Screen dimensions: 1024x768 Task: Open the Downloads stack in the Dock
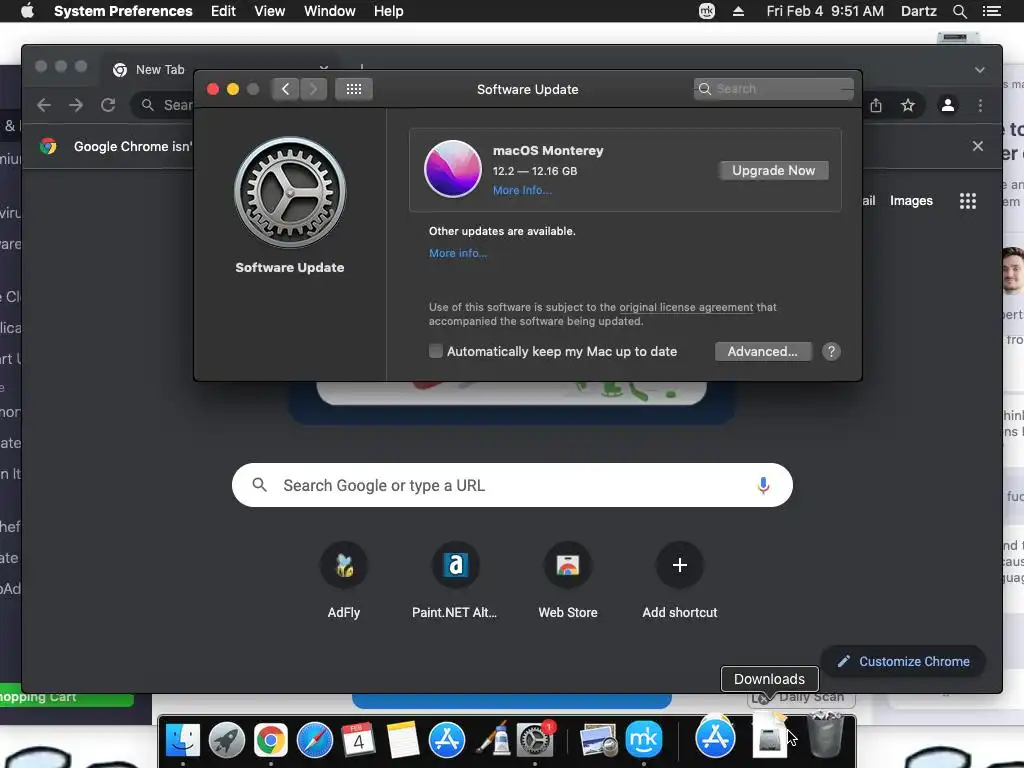point(770,738)
